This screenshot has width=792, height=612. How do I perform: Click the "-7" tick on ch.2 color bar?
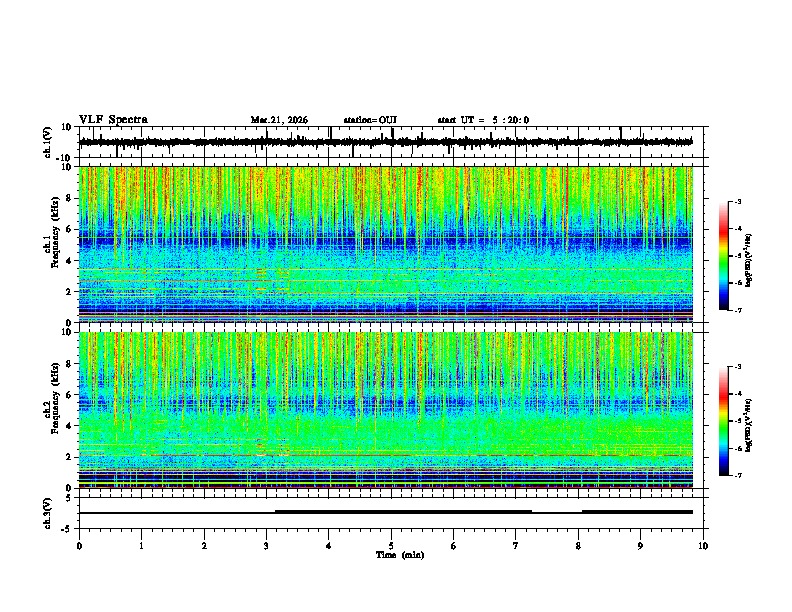[x=737, y=475]
